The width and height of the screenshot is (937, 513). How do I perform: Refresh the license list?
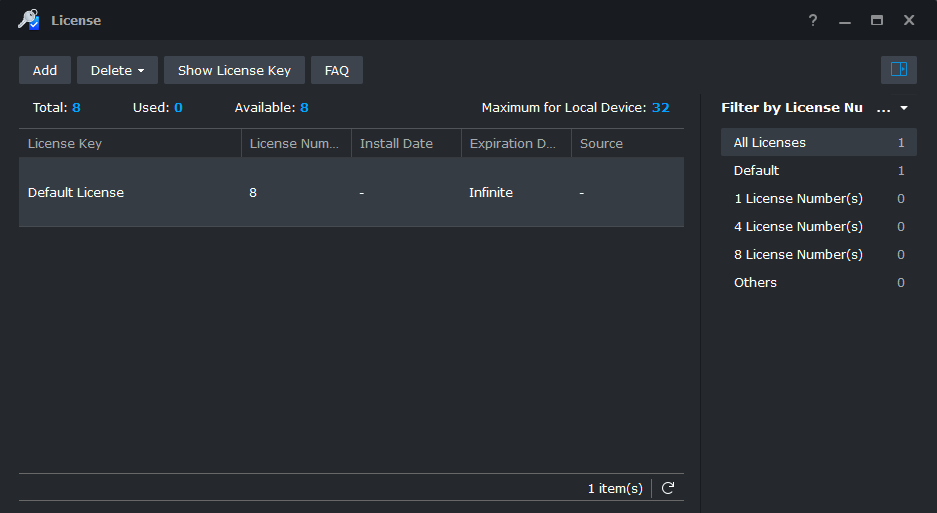click(x=668, y=488)
